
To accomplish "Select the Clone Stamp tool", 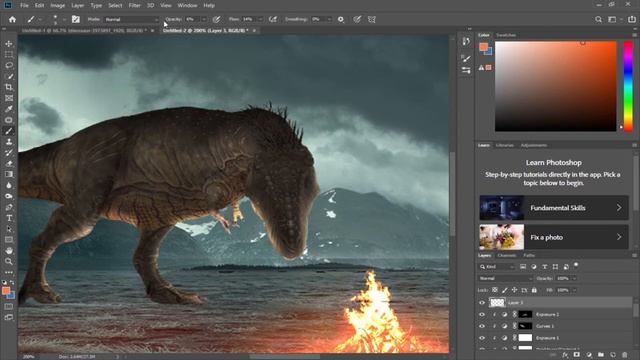I will (9, 142).
